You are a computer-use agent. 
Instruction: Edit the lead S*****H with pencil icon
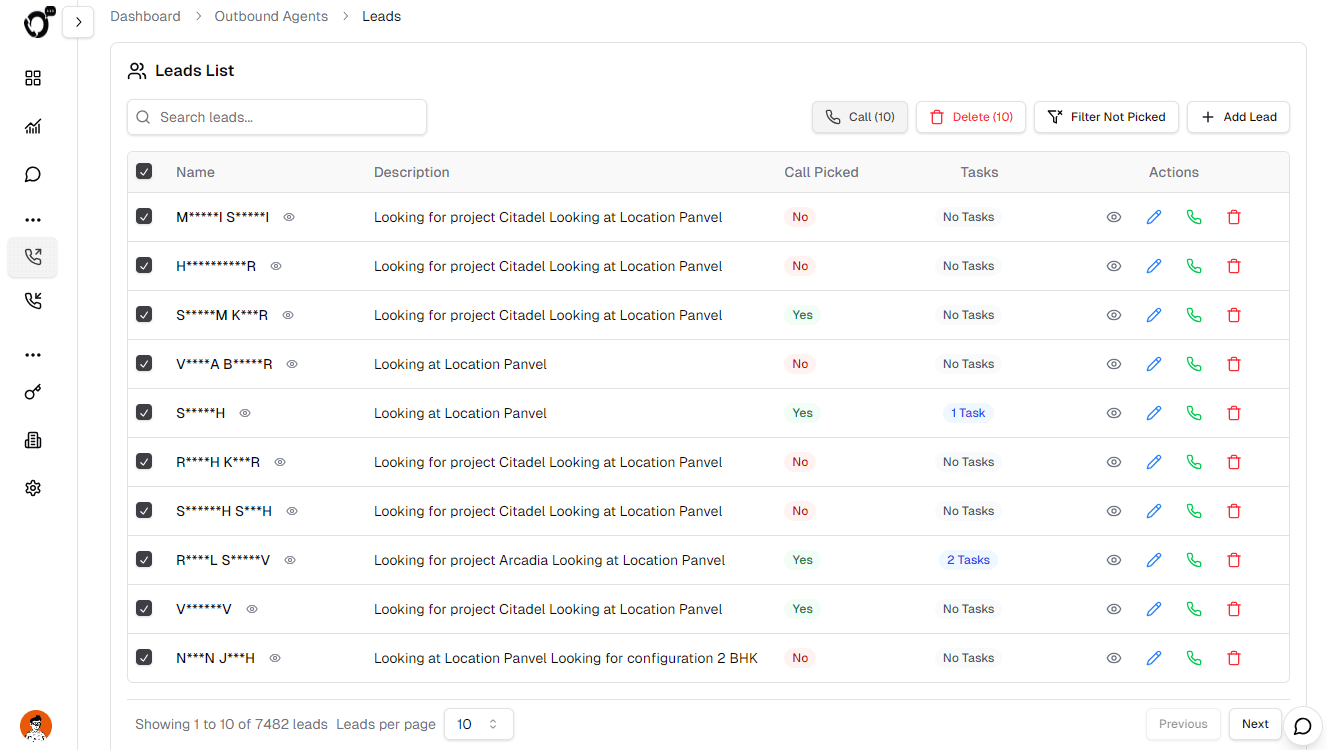(x=1154, y=412)
